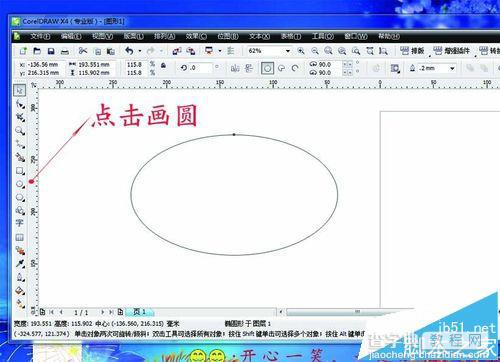Open the zoom level 62% dropdown

tap(288, 51)
